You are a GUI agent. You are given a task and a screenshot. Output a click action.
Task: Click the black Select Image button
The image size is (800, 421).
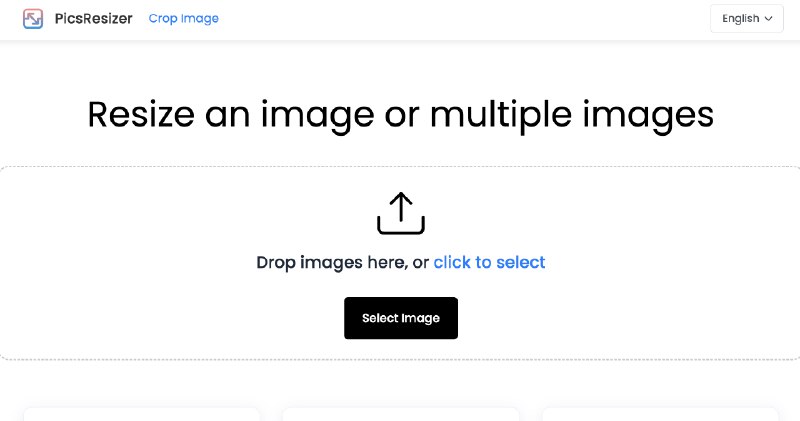[401, 318]
